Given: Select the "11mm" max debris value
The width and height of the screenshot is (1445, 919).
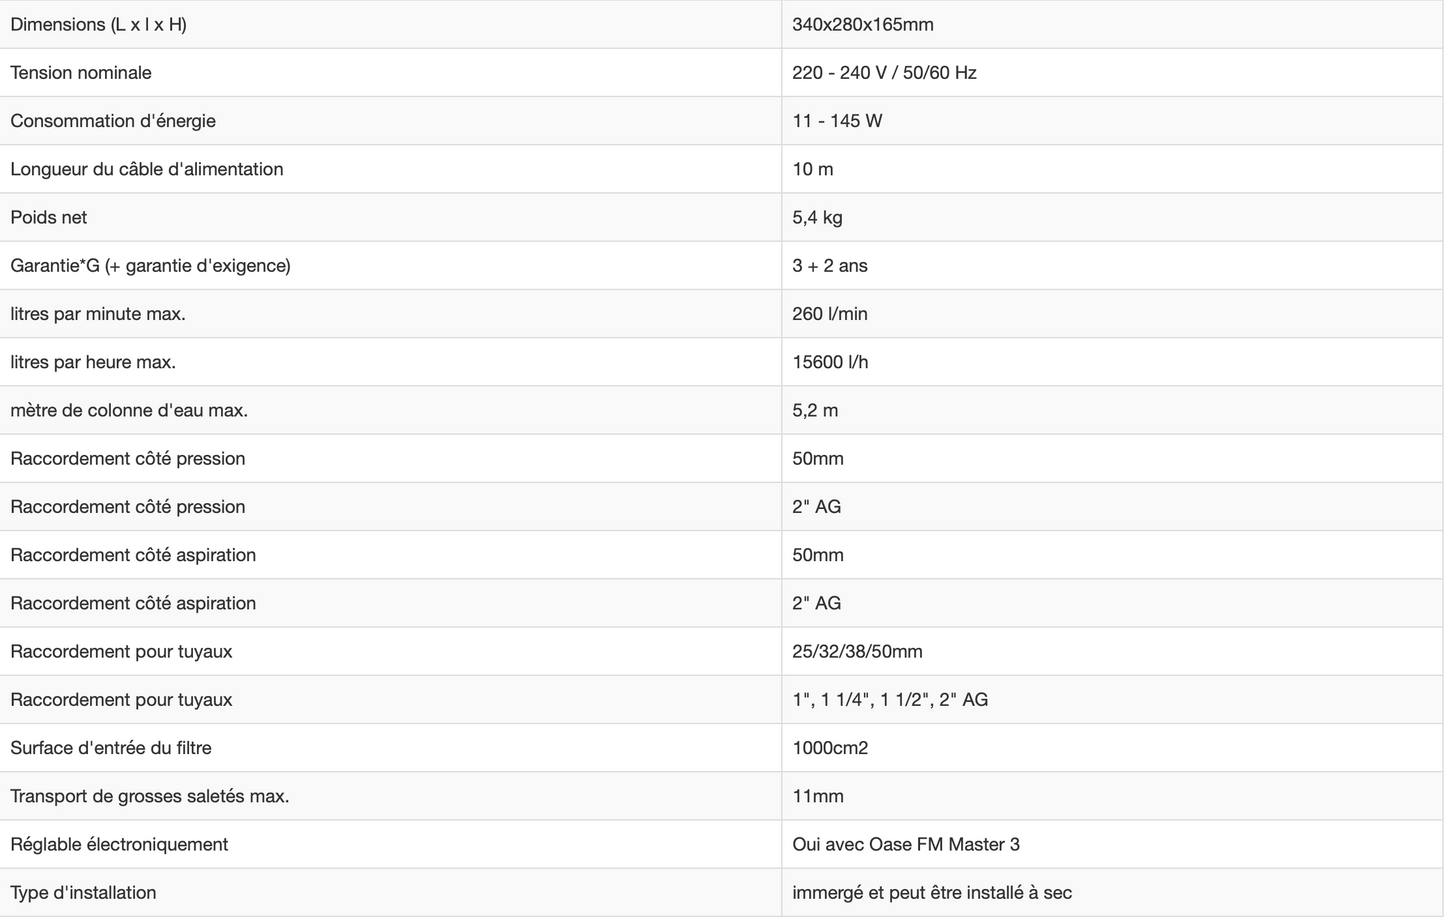Looking at the screenshot, I should (x=818, y=796).
